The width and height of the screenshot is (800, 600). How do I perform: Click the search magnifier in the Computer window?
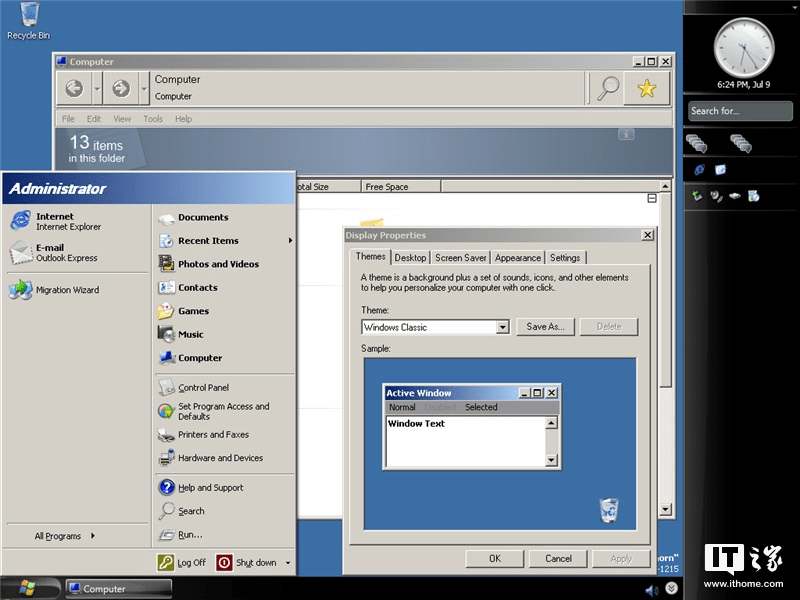click(x=606, y=88)
